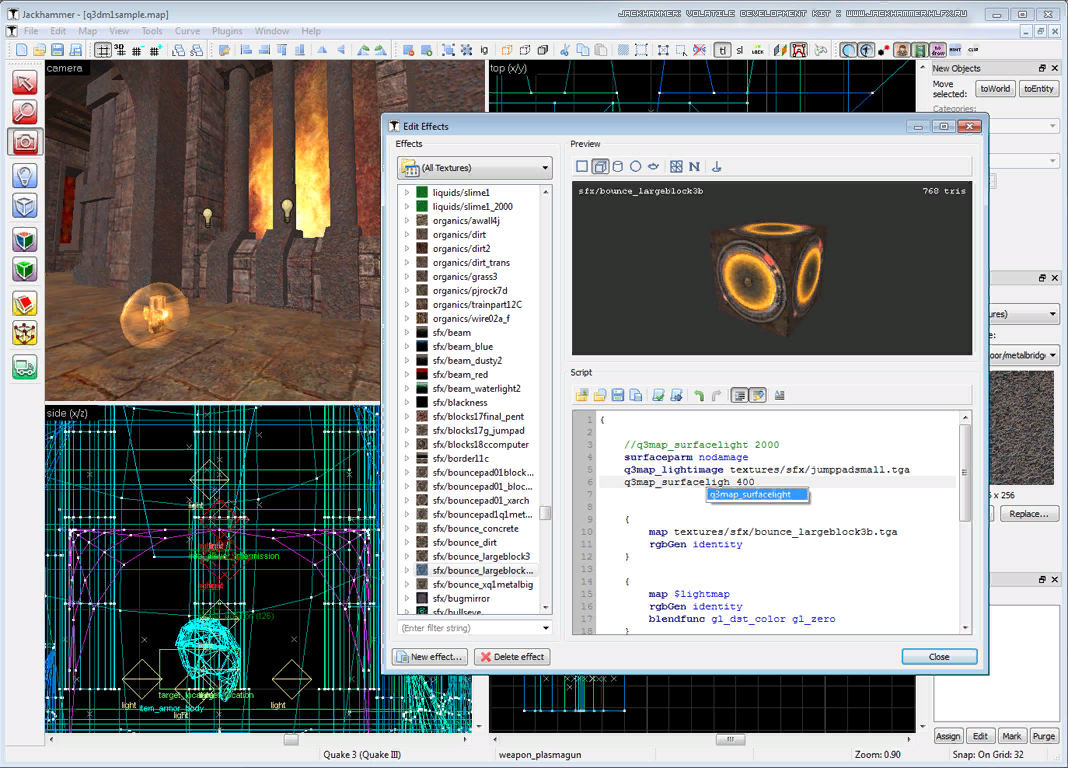Click the Save All icon in main toolbar

tap(76, 50)
